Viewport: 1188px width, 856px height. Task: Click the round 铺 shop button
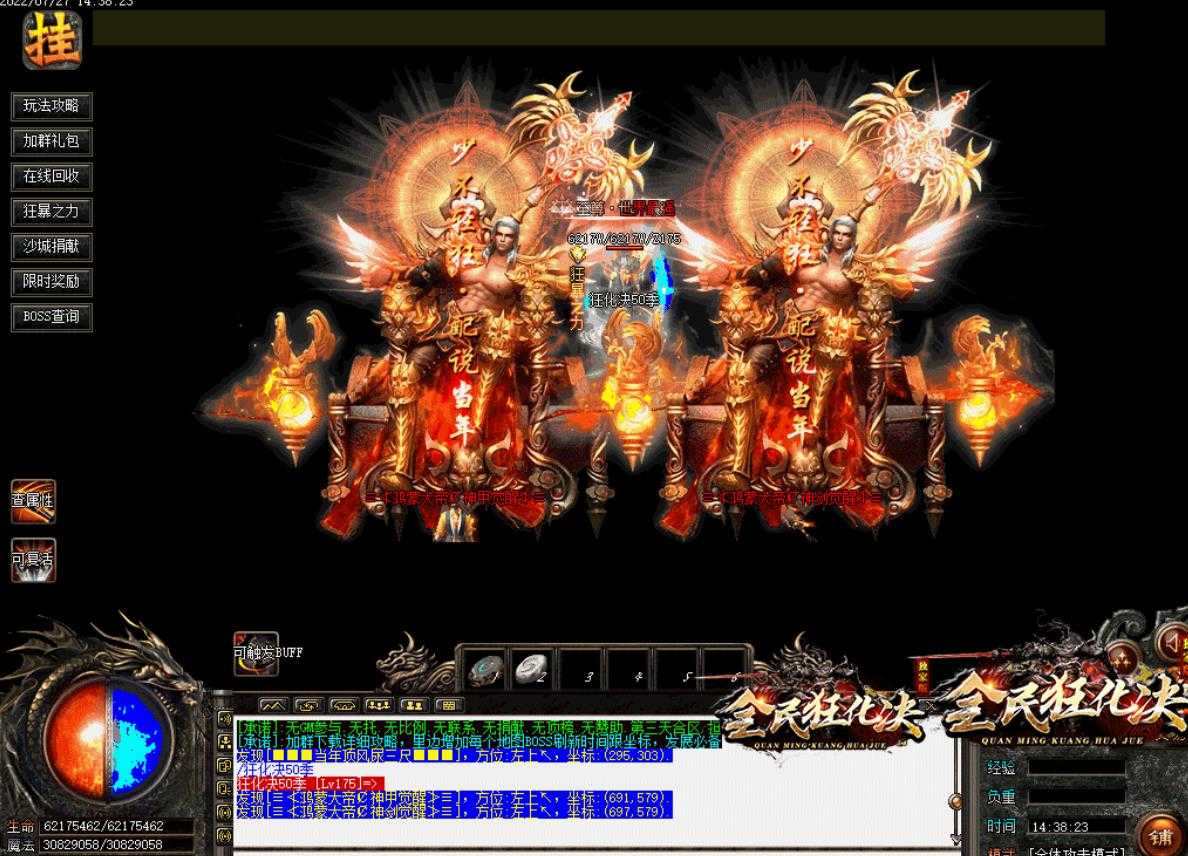1160,835
